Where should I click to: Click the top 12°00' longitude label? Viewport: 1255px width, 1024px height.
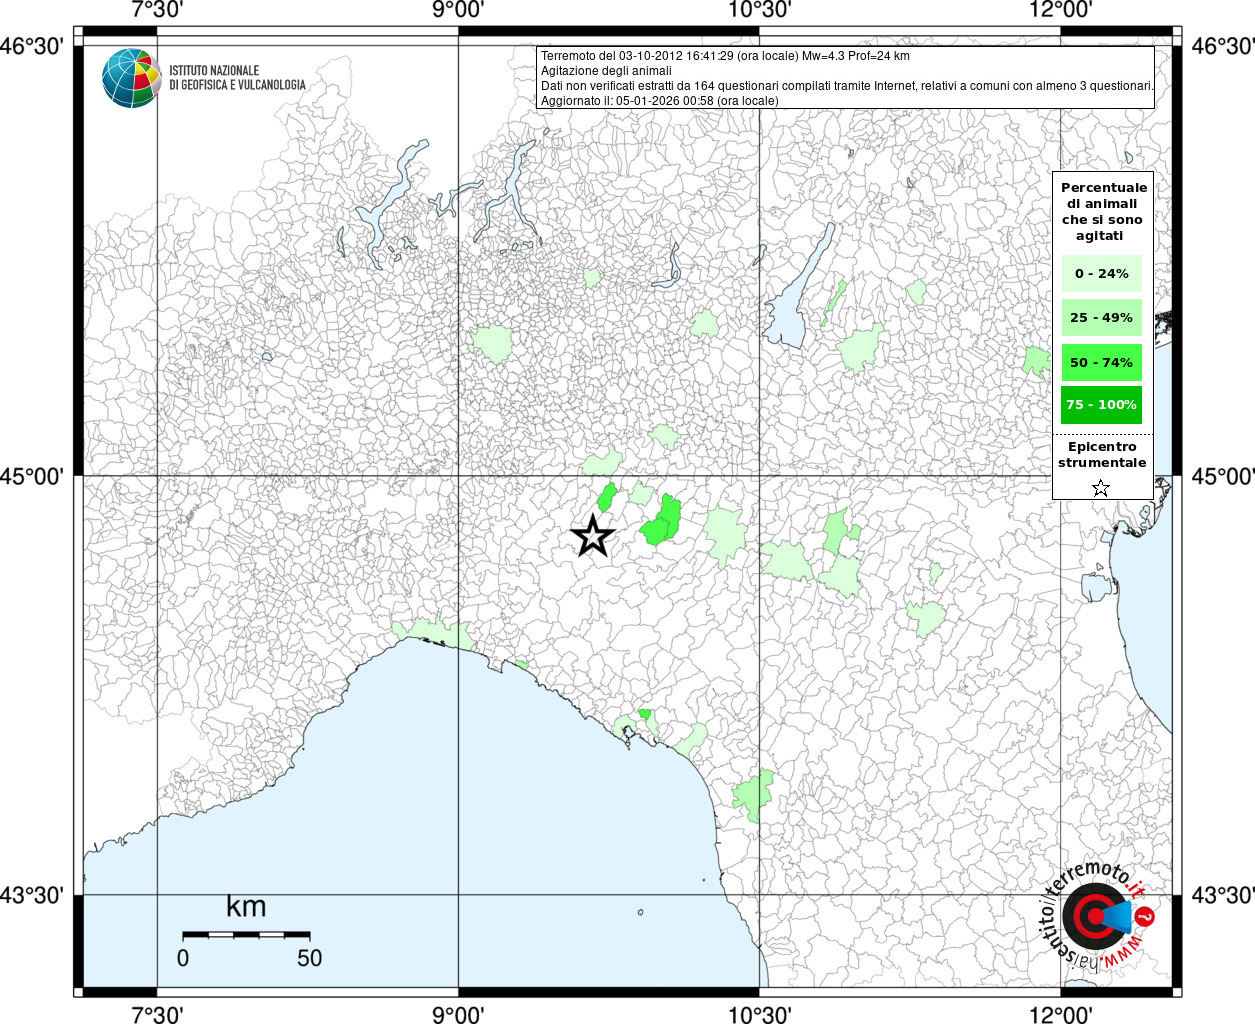(x=1061, y=10)
